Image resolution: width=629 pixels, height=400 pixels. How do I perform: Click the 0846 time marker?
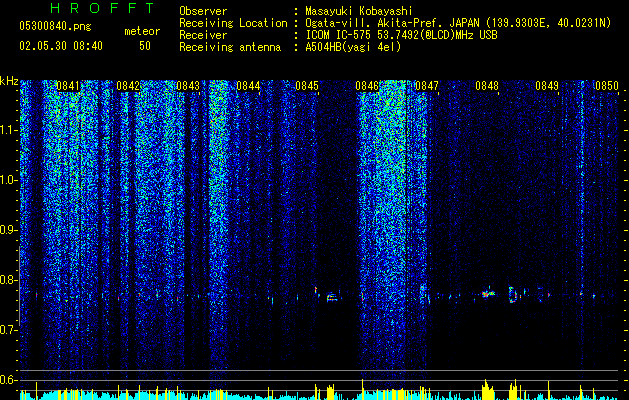[367, 86]
